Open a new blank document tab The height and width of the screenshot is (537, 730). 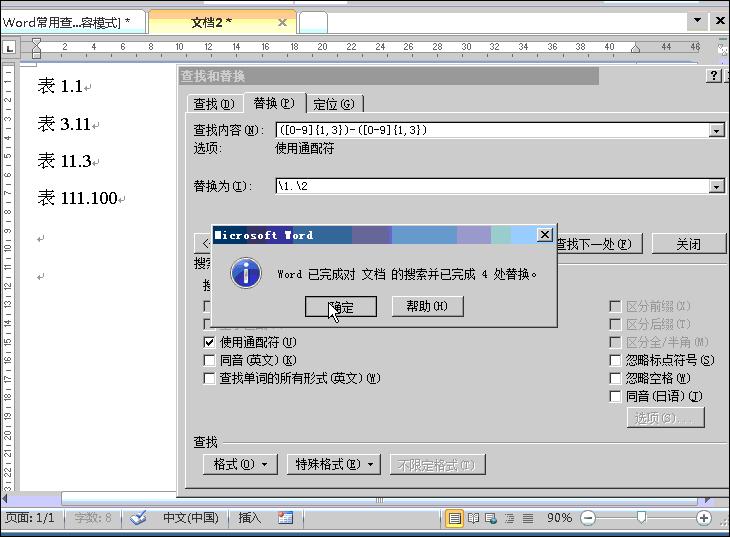pos(313,22)
